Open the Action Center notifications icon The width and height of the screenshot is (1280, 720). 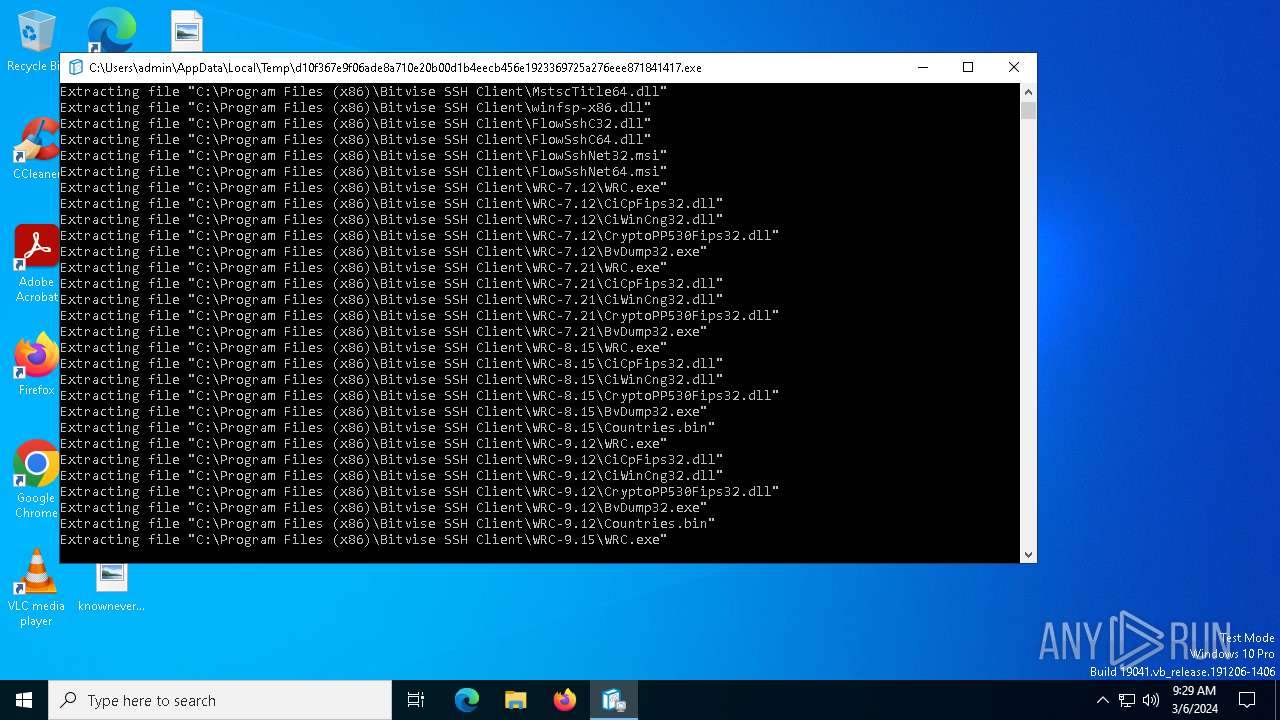[x=1247, y=700]
